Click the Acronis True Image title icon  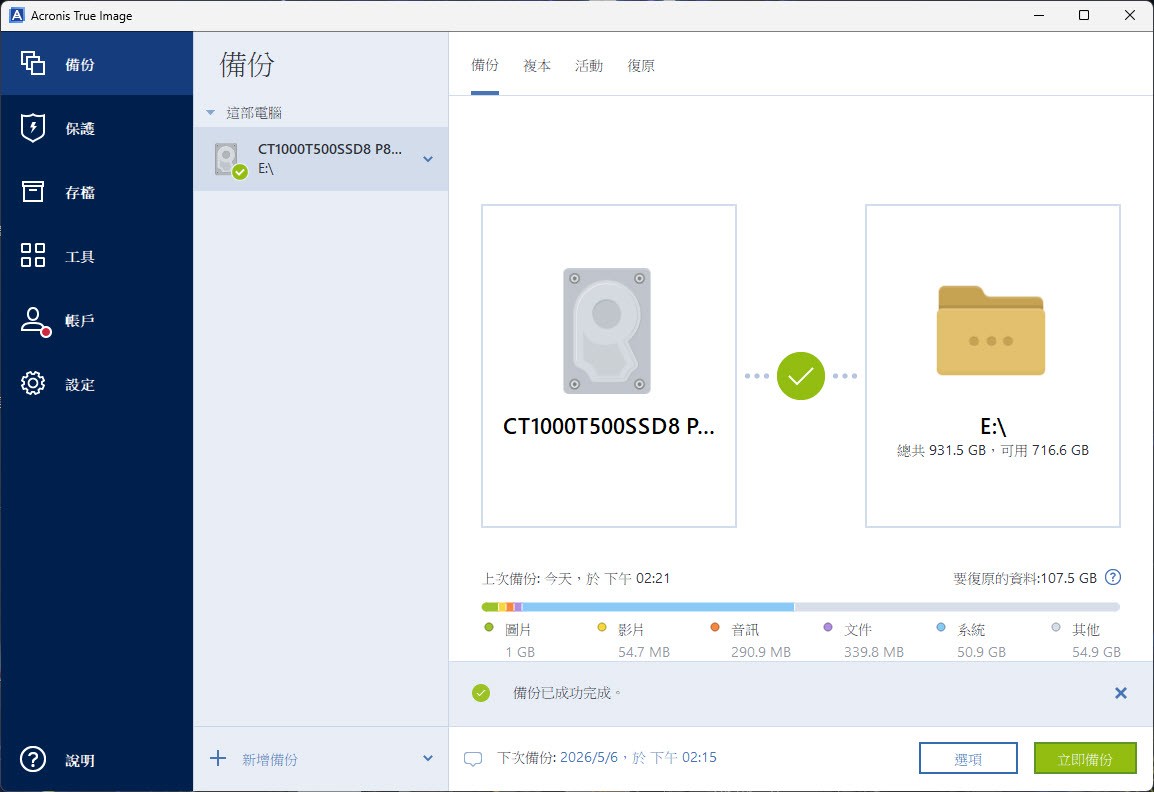click(x=16, y=15)
